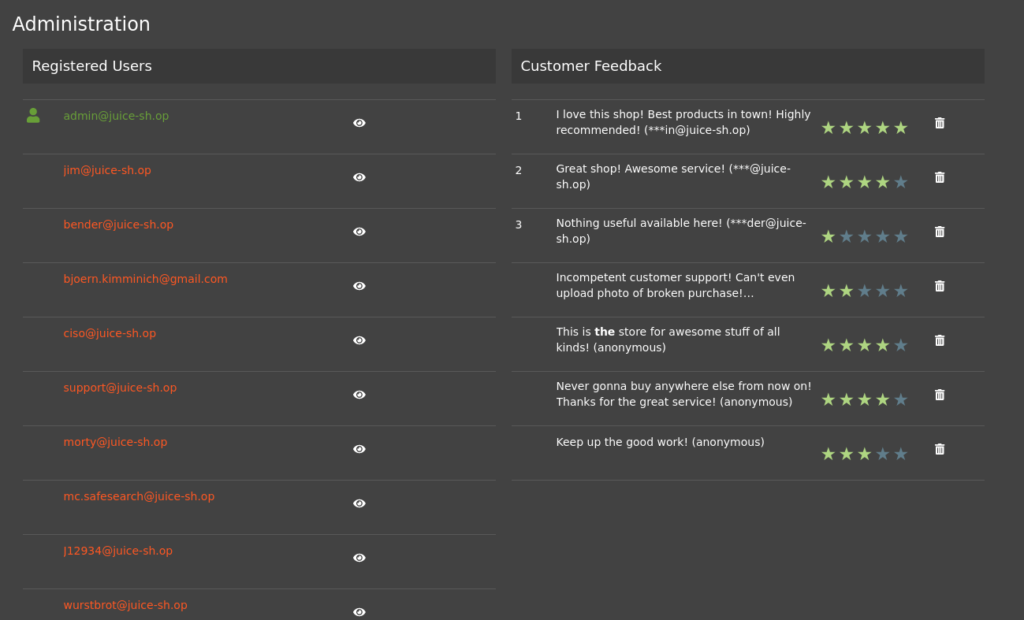View jim@juice-sh.op user details via eye icon

pyautogui.click(x=359, y=177)
